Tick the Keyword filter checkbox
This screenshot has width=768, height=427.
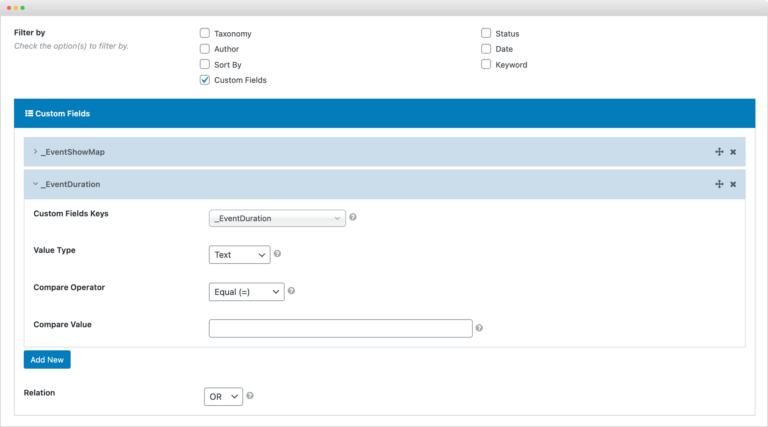pos(486,64)
